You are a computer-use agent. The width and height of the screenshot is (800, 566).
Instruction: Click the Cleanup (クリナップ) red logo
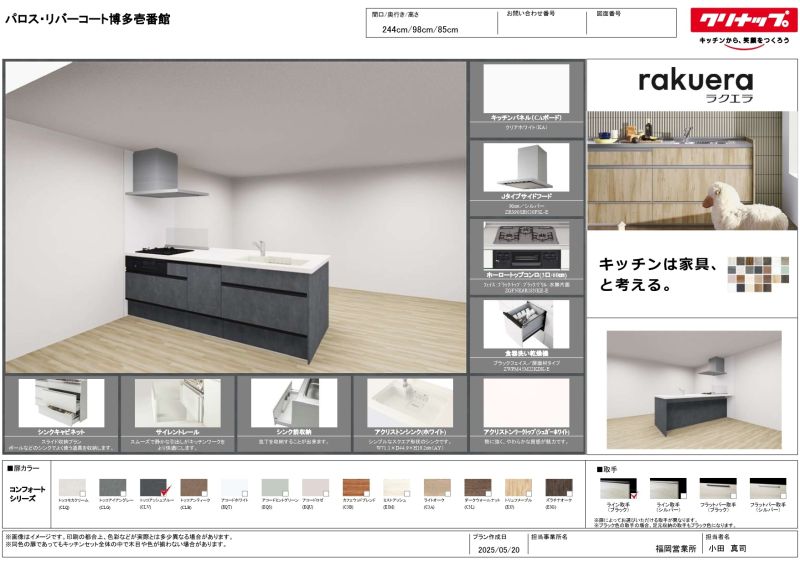pos(744,20)
